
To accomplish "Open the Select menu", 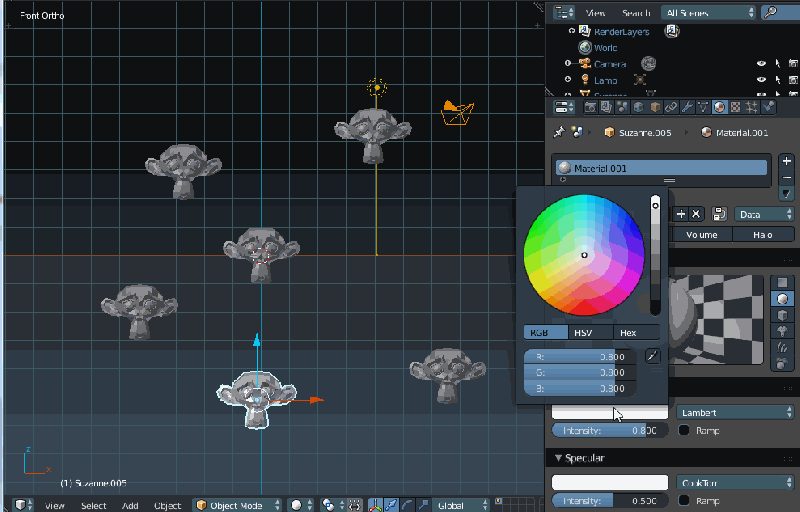I will click(94, 505).
